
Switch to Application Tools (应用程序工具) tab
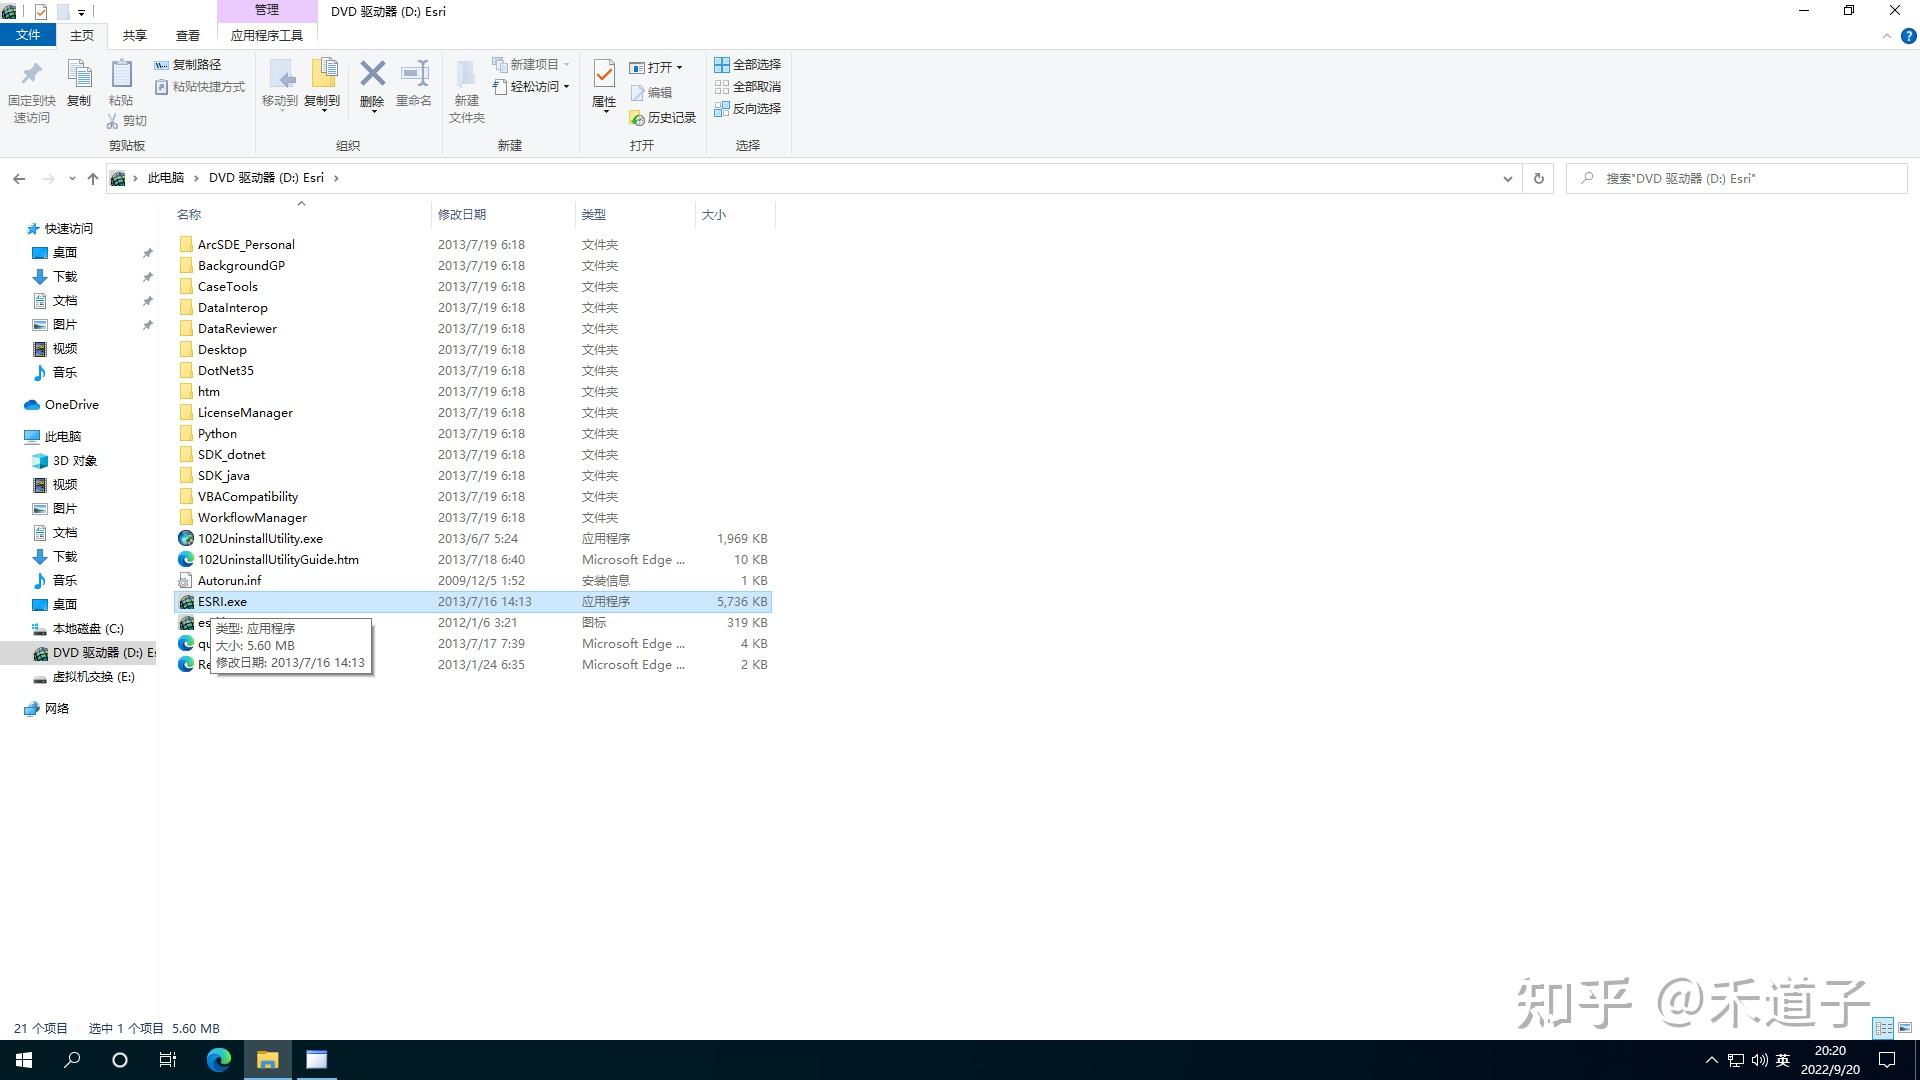coord(267,35)
